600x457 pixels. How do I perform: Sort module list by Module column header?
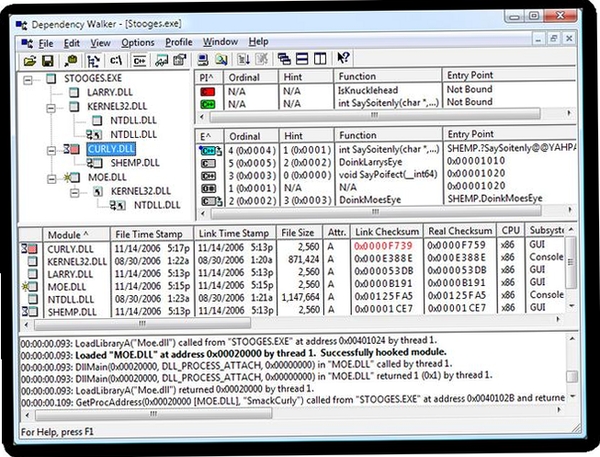[76, 234]
